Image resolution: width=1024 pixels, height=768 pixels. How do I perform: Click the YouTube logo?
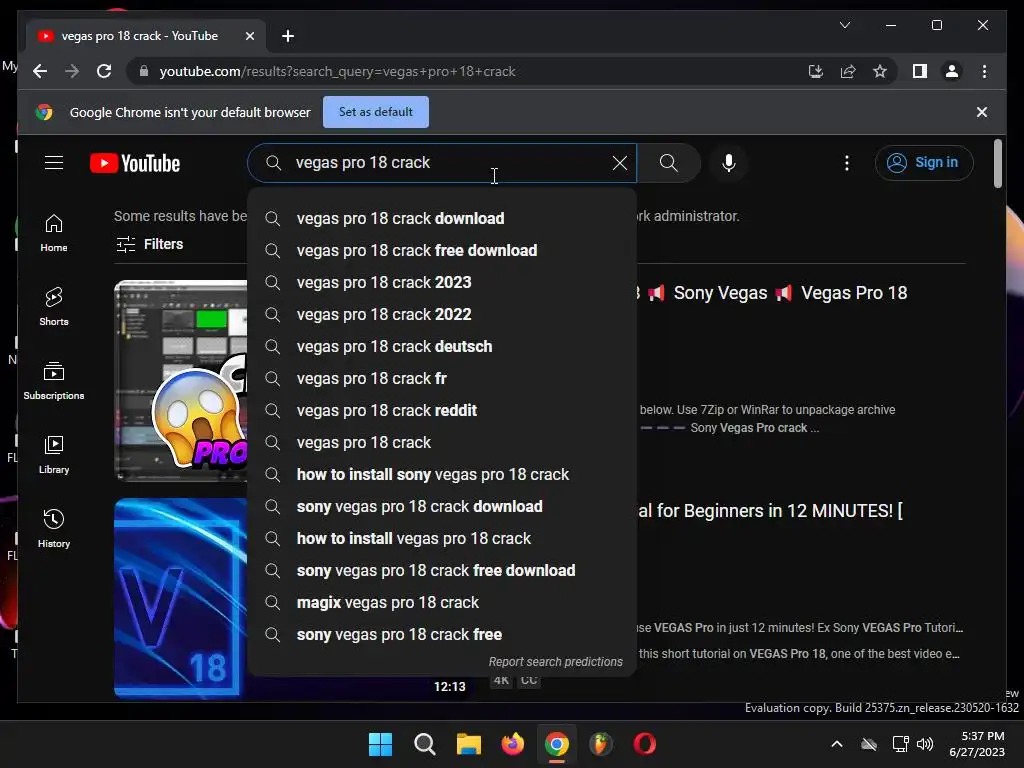click(x=135, y=163)
